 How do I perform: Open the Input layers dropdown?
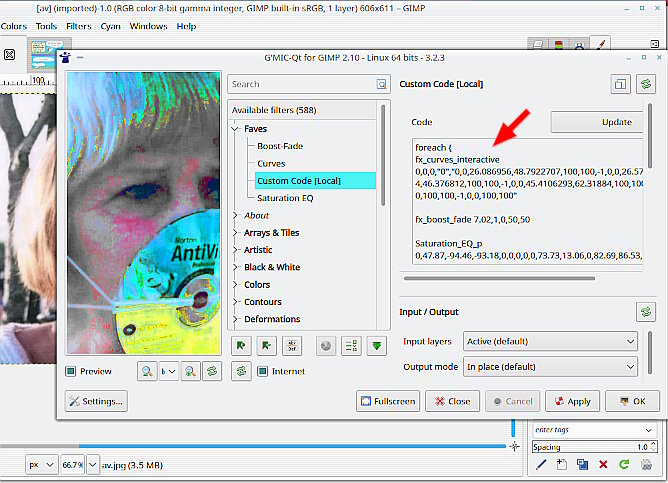[x=550, y=342]
